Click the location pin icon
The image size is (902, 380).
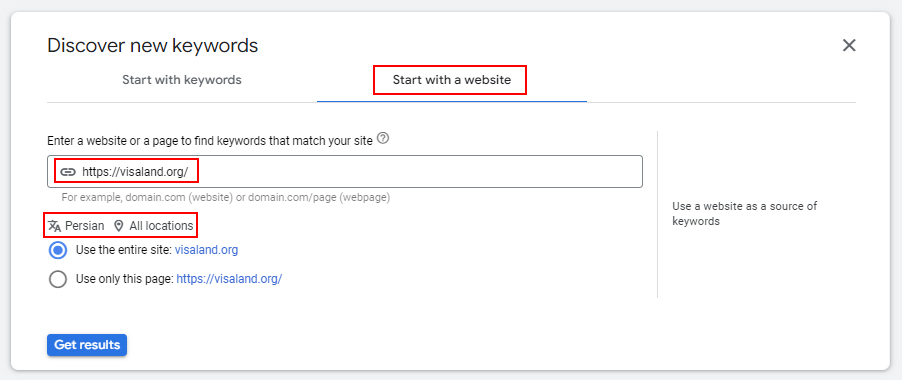[x=119, y=226]
